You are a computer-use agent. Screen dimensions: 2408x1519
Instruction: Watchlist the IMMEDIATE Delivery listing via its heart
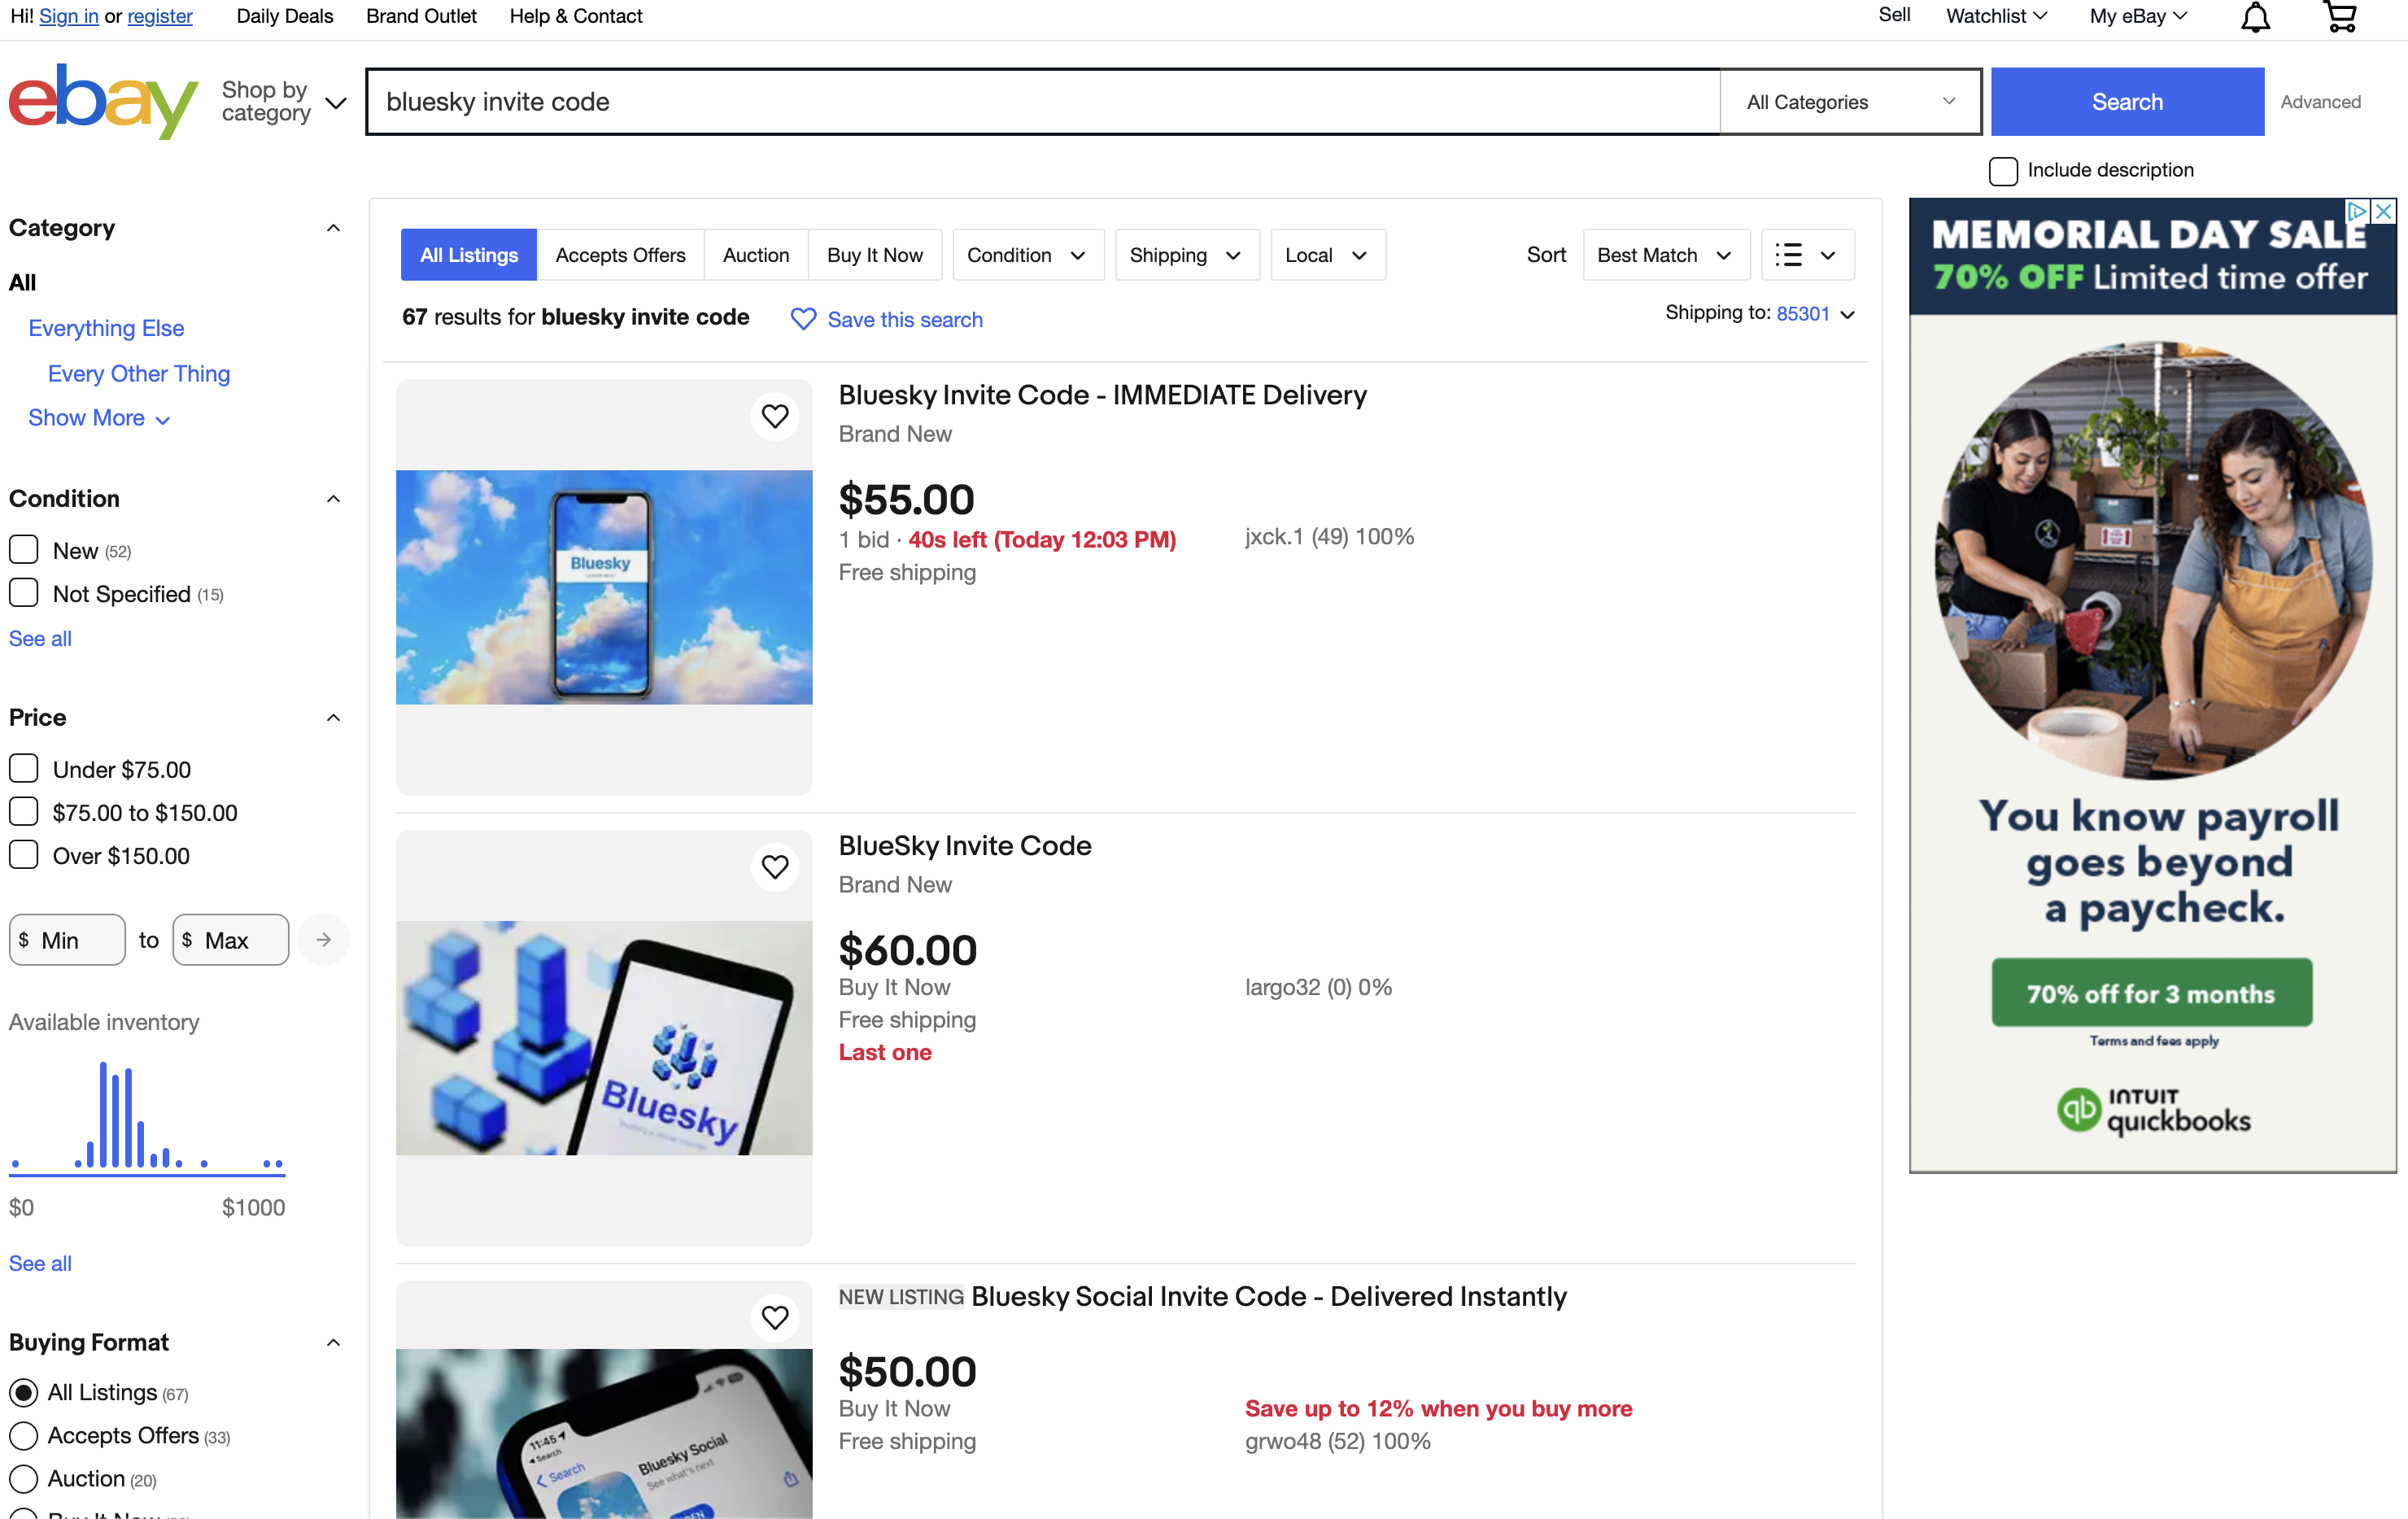775,416
